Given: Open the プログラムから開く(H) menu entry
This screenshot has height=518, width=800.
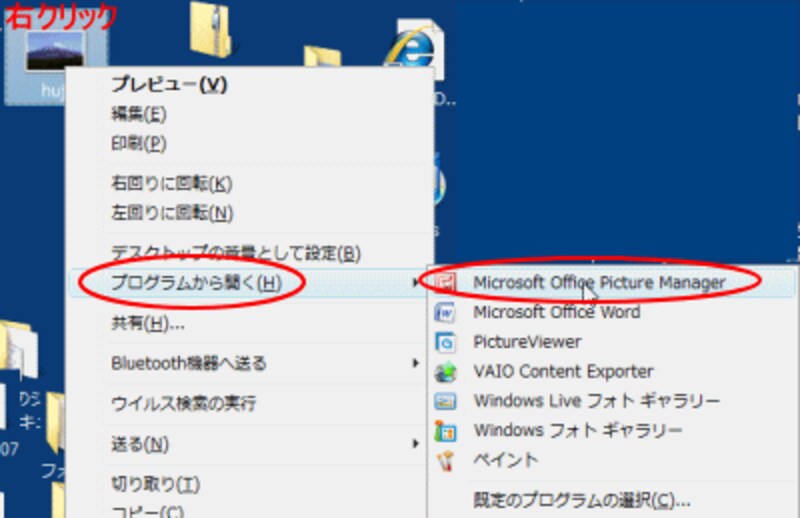Looking at the screenshot, I should (x=196, y=282).
